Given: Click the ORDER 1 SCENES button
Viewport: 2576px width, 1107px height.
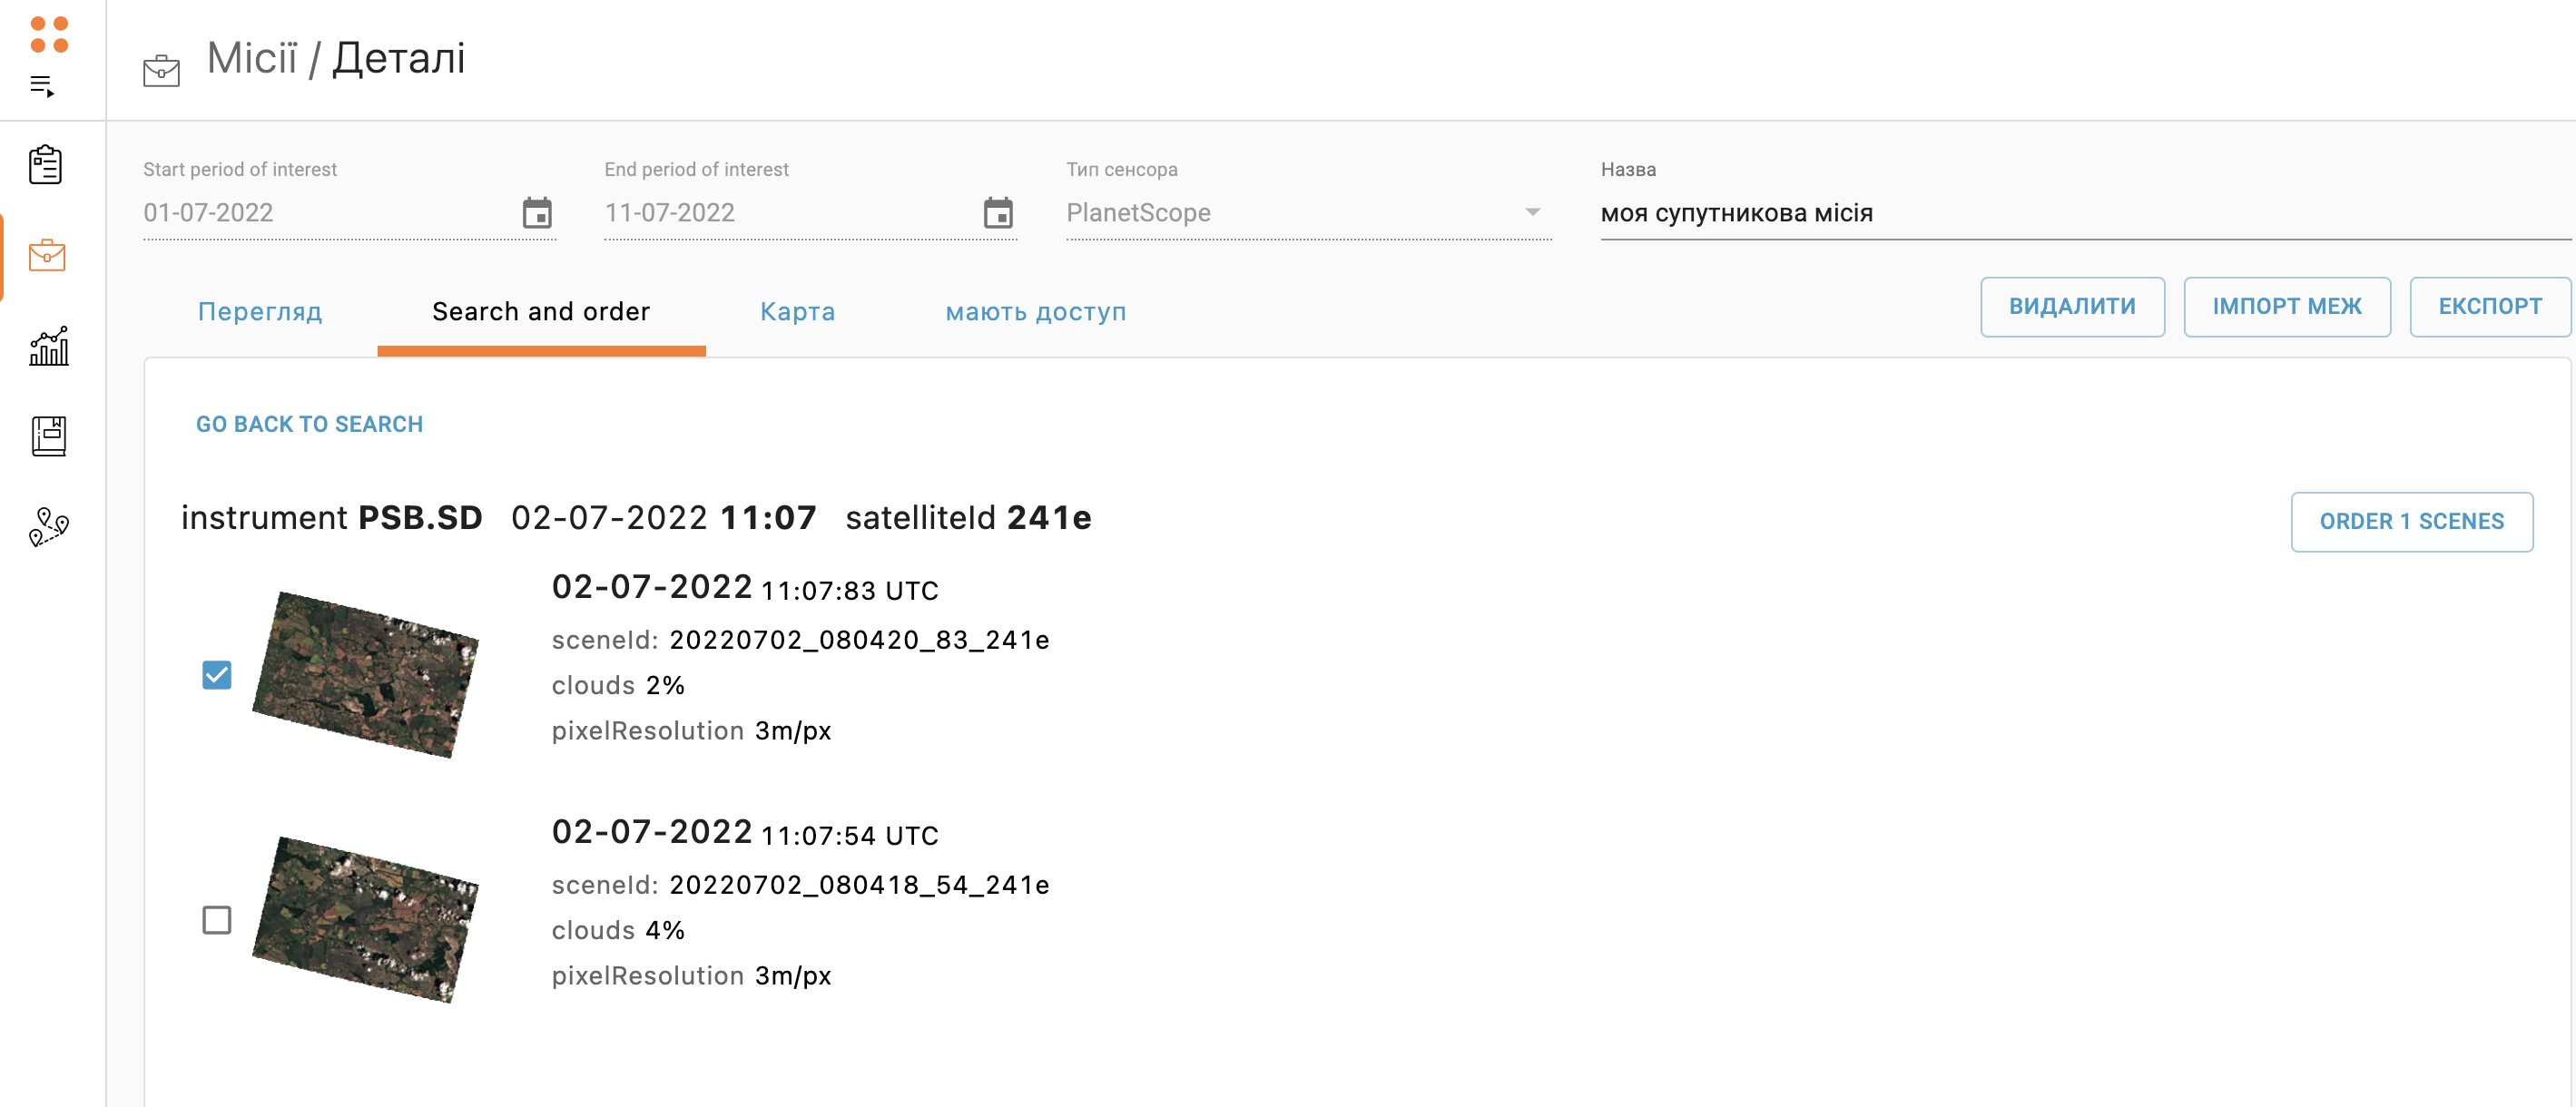Looking at the screenshot, I should 2410,521.
